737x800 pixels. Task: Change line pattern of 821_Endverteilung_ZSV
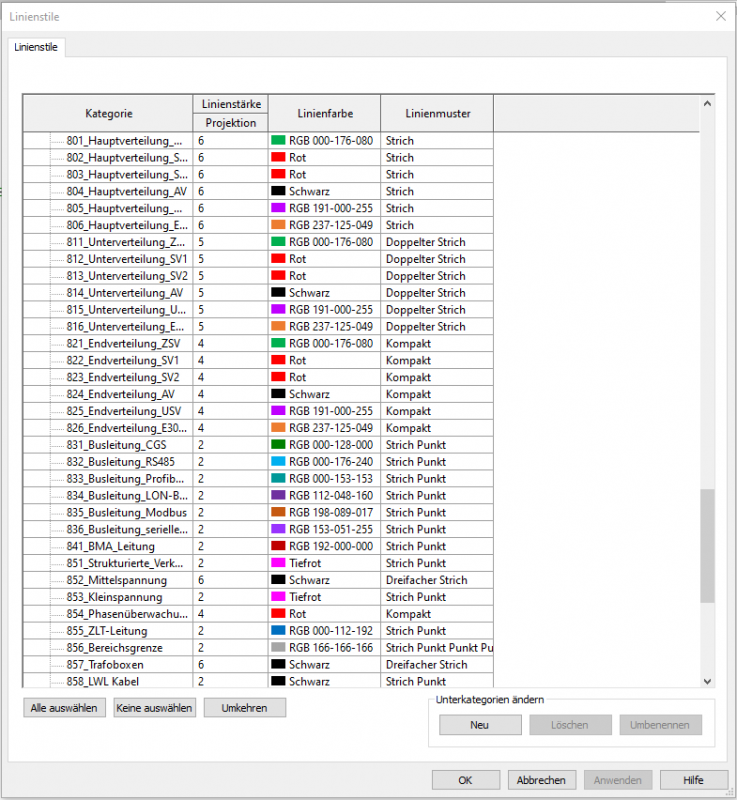[x=438, y=344]
